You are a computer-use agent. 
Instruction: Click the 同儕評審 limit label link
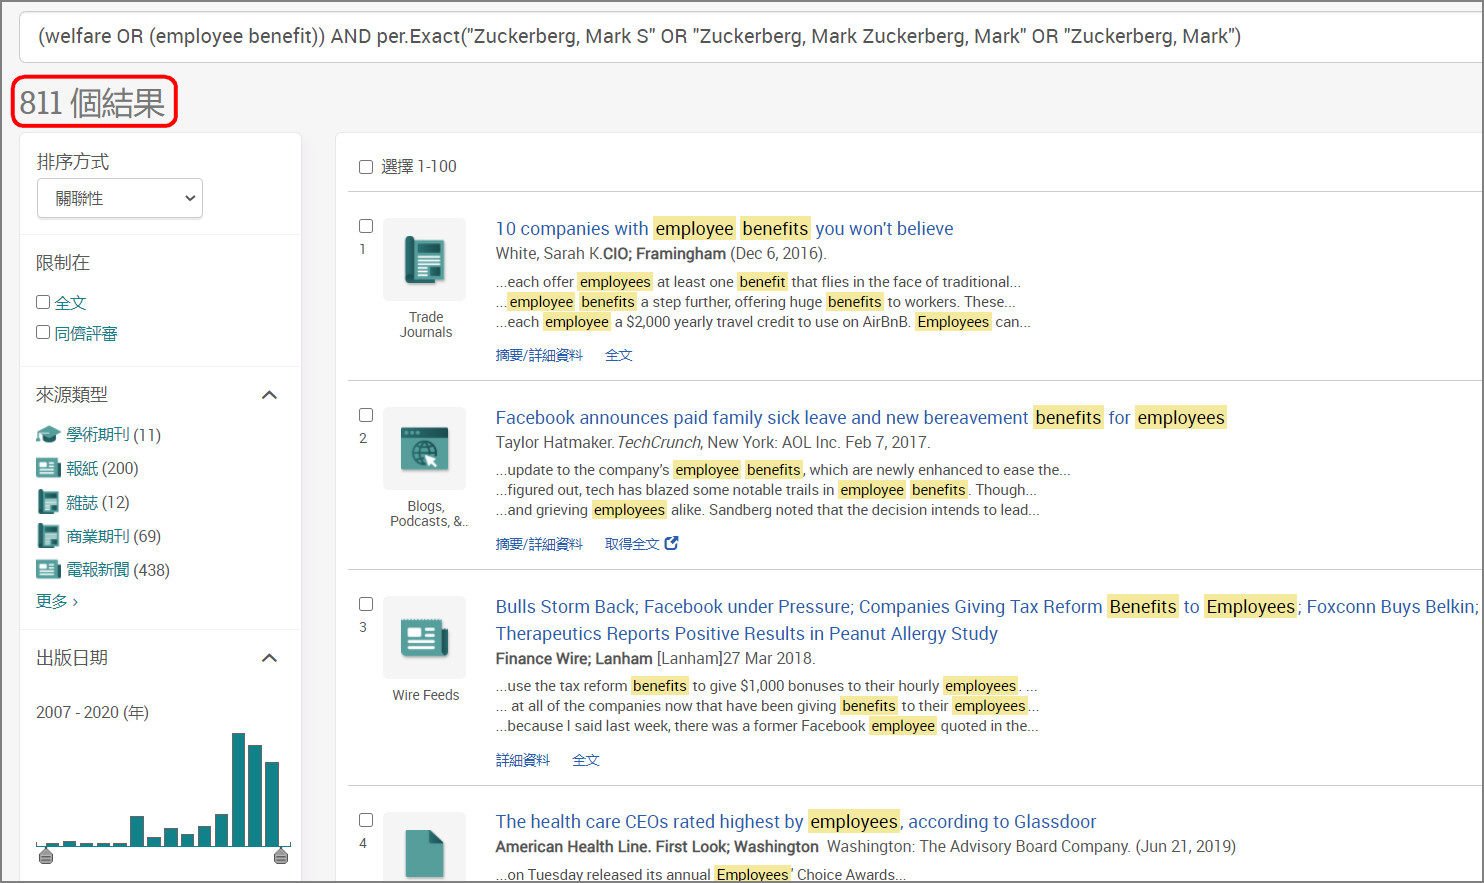pos(85,333)
